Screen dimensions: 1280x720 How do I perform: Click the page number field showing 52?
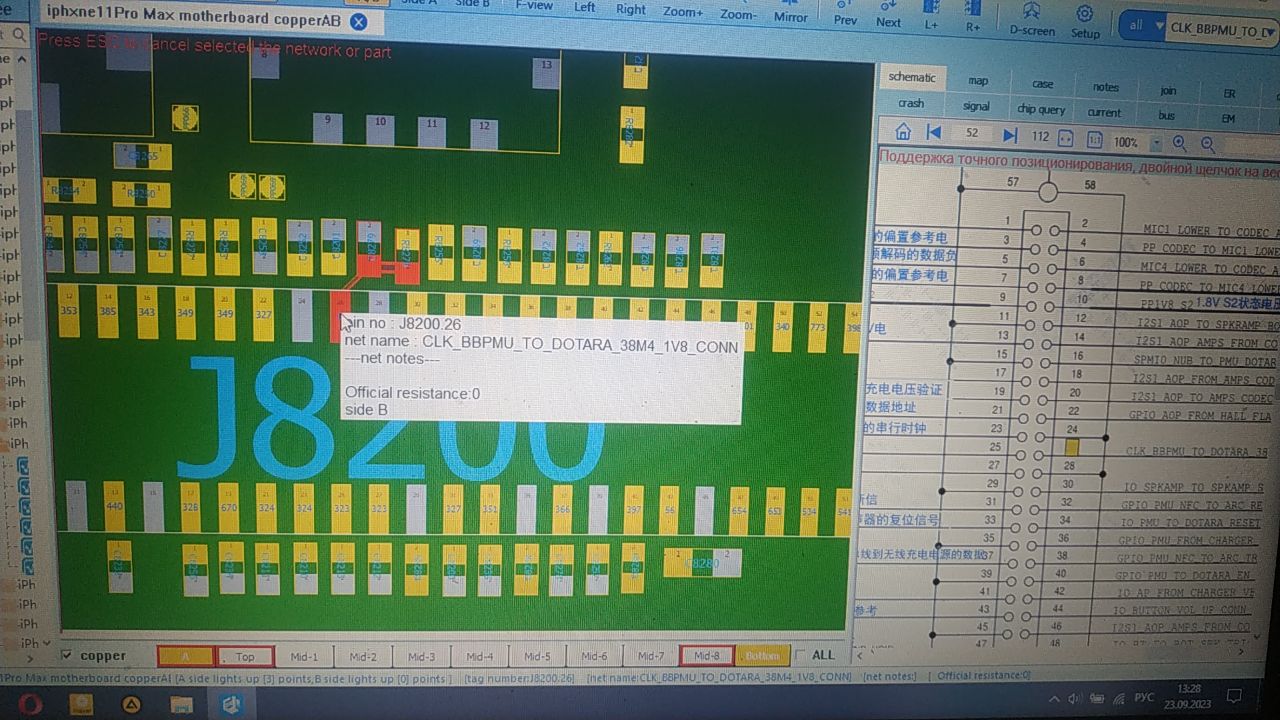pos(972,134)
